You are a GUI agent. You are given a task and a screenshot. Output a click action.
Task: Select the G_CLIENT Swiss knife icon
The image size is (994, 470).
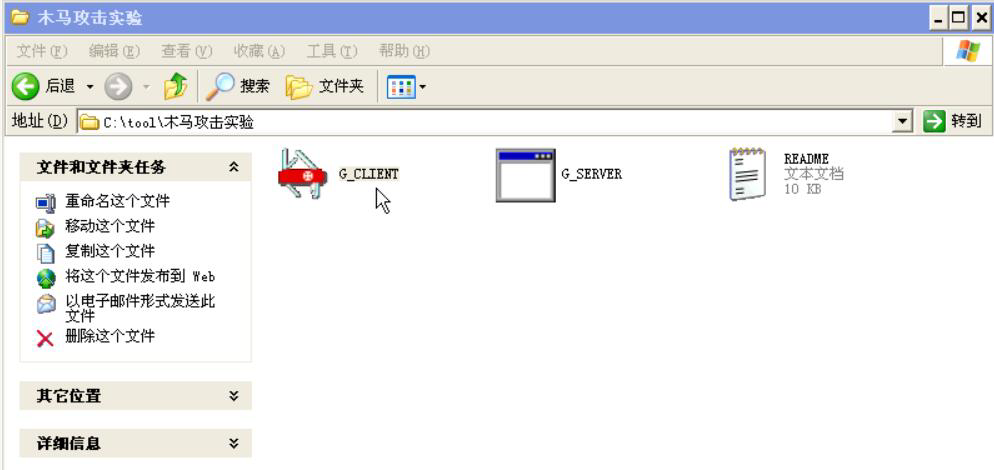302,174
